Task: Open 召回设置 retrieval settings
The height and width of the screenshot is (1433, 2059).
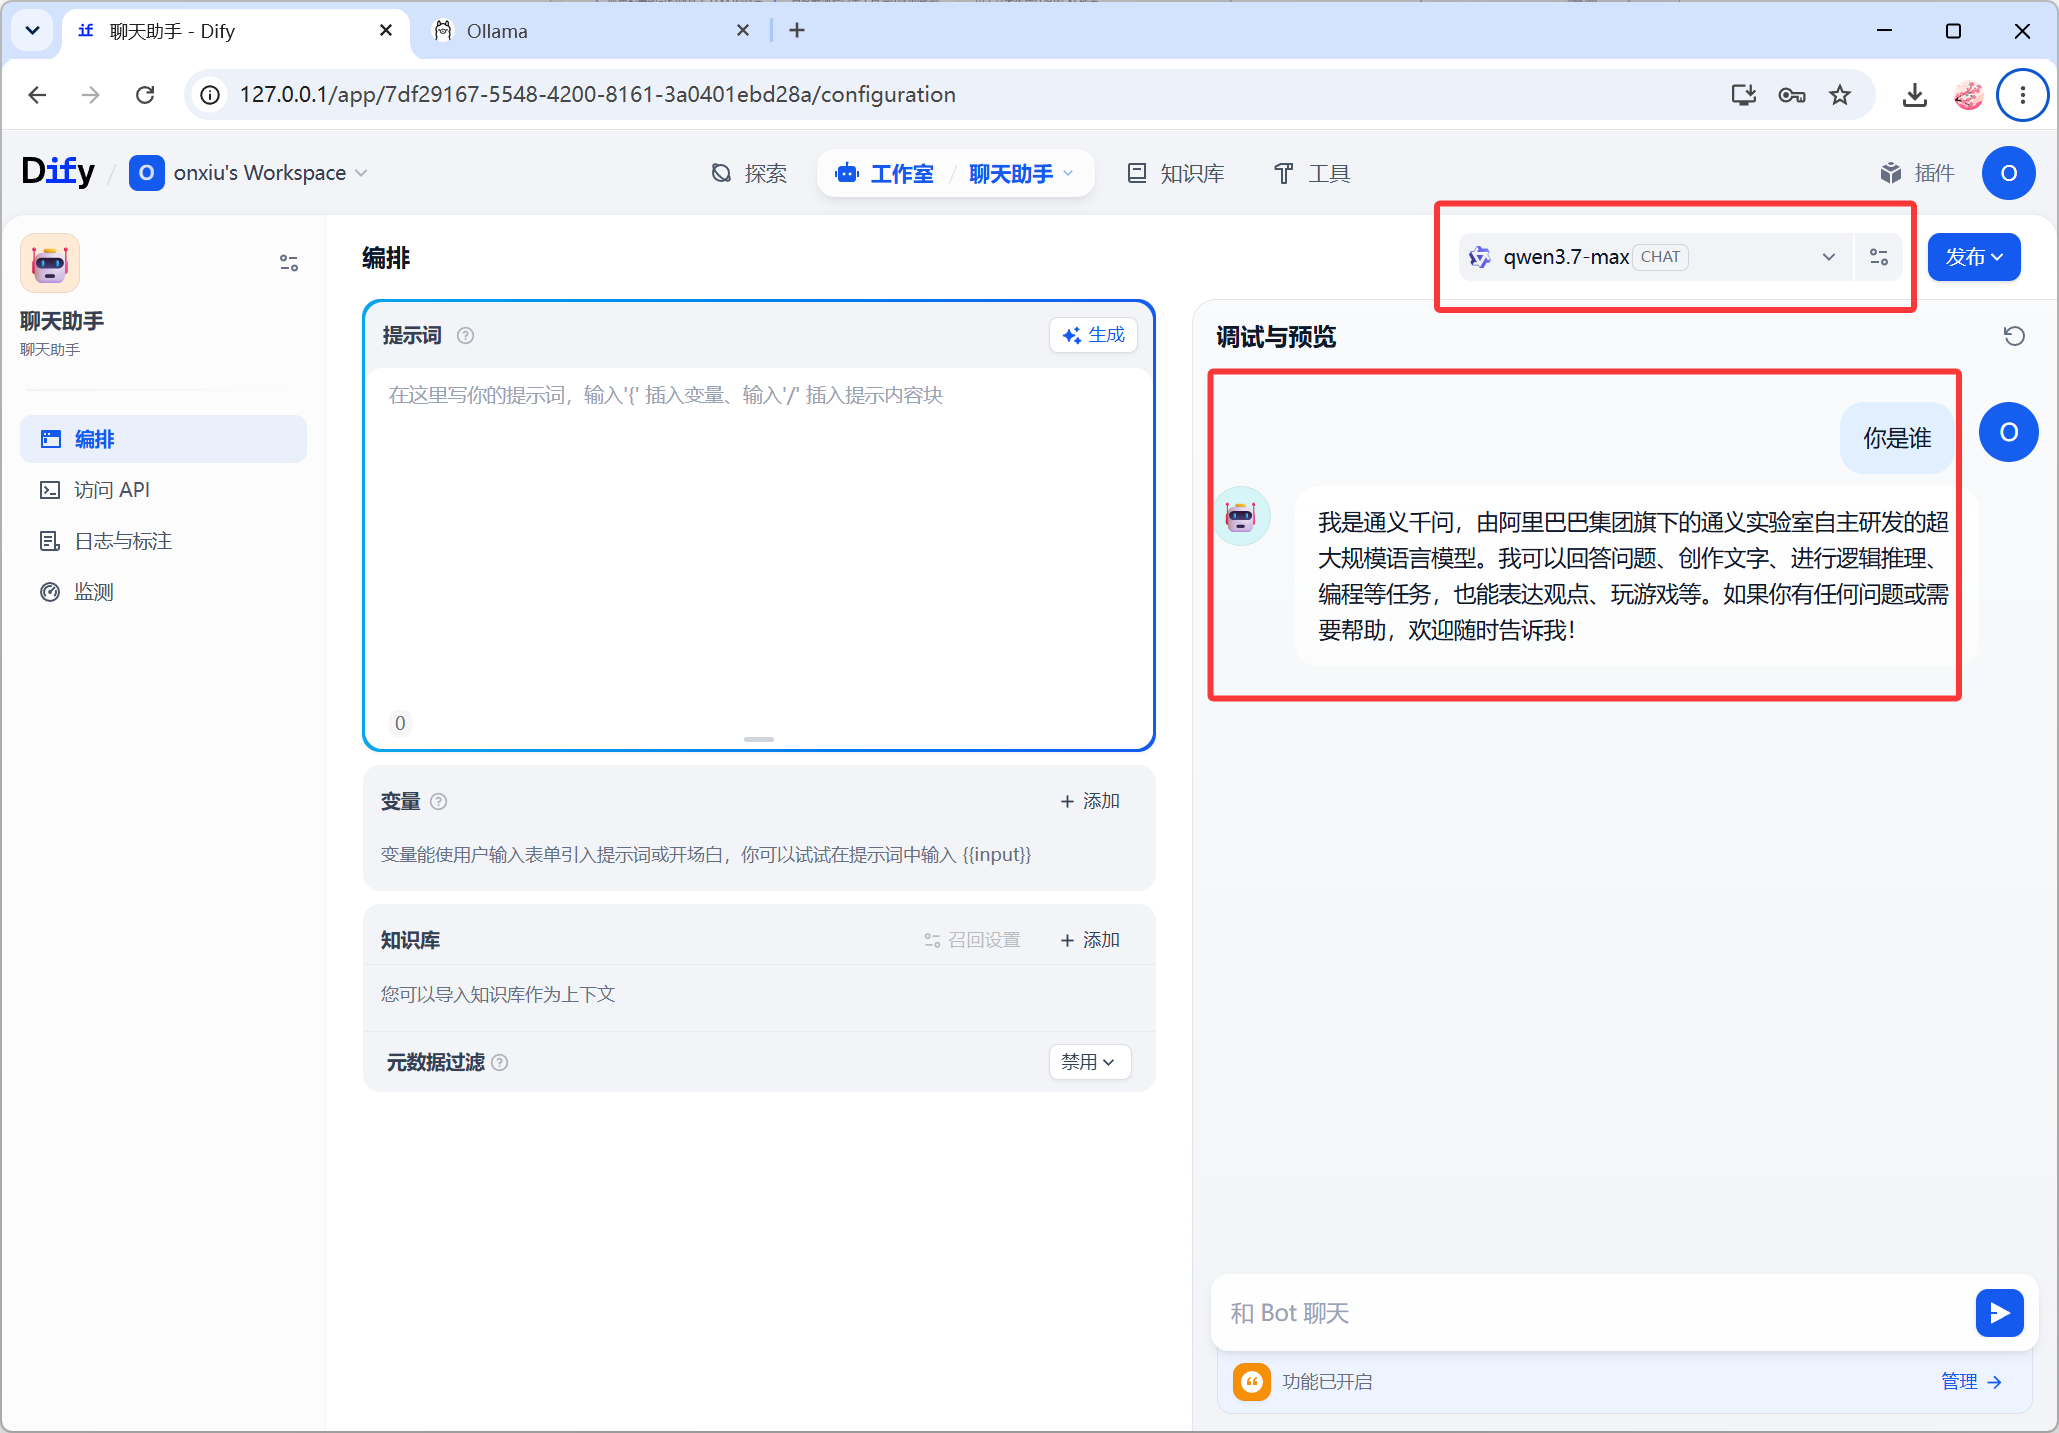Action: (x=972, y=940)
